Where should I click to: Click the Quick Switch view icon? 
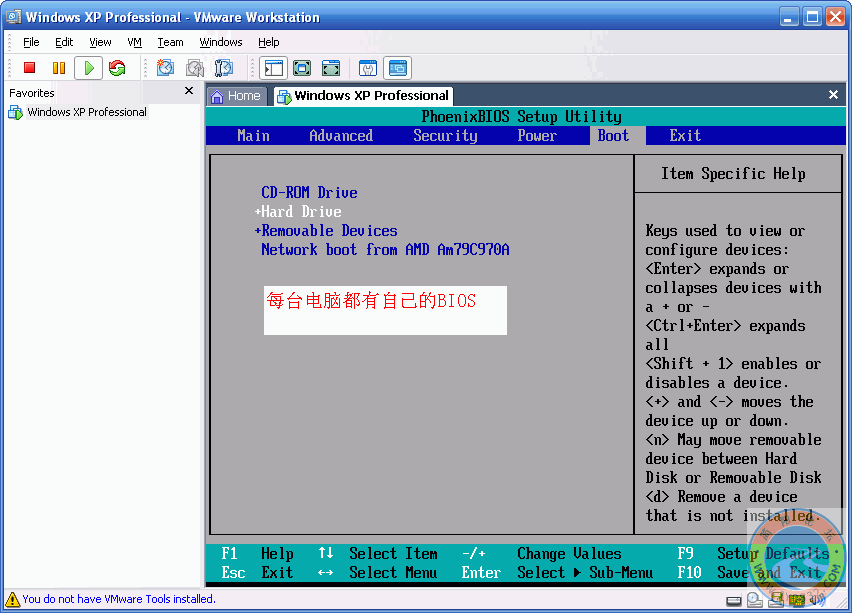click(x=302, y=68)
